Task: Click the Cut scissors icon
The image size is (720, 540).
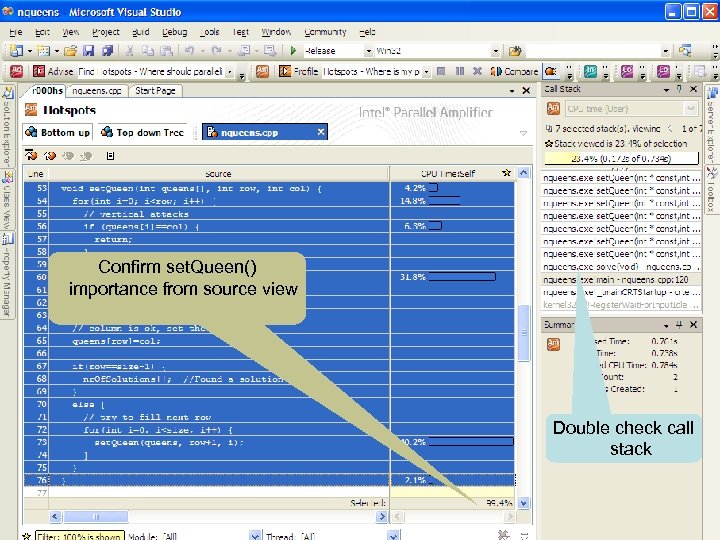Action: click(x=129, y=51)
